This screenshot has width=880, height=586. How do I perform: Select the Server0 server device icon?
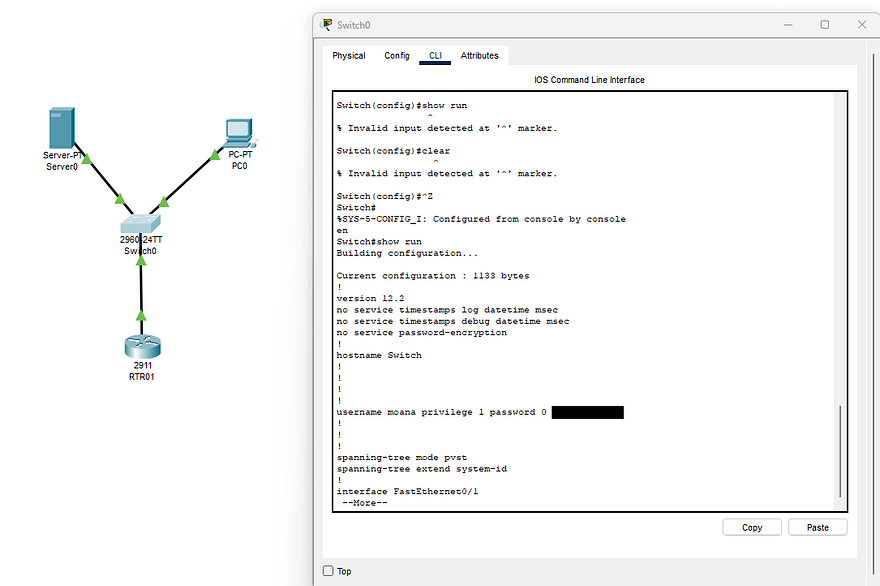point(62,129)
